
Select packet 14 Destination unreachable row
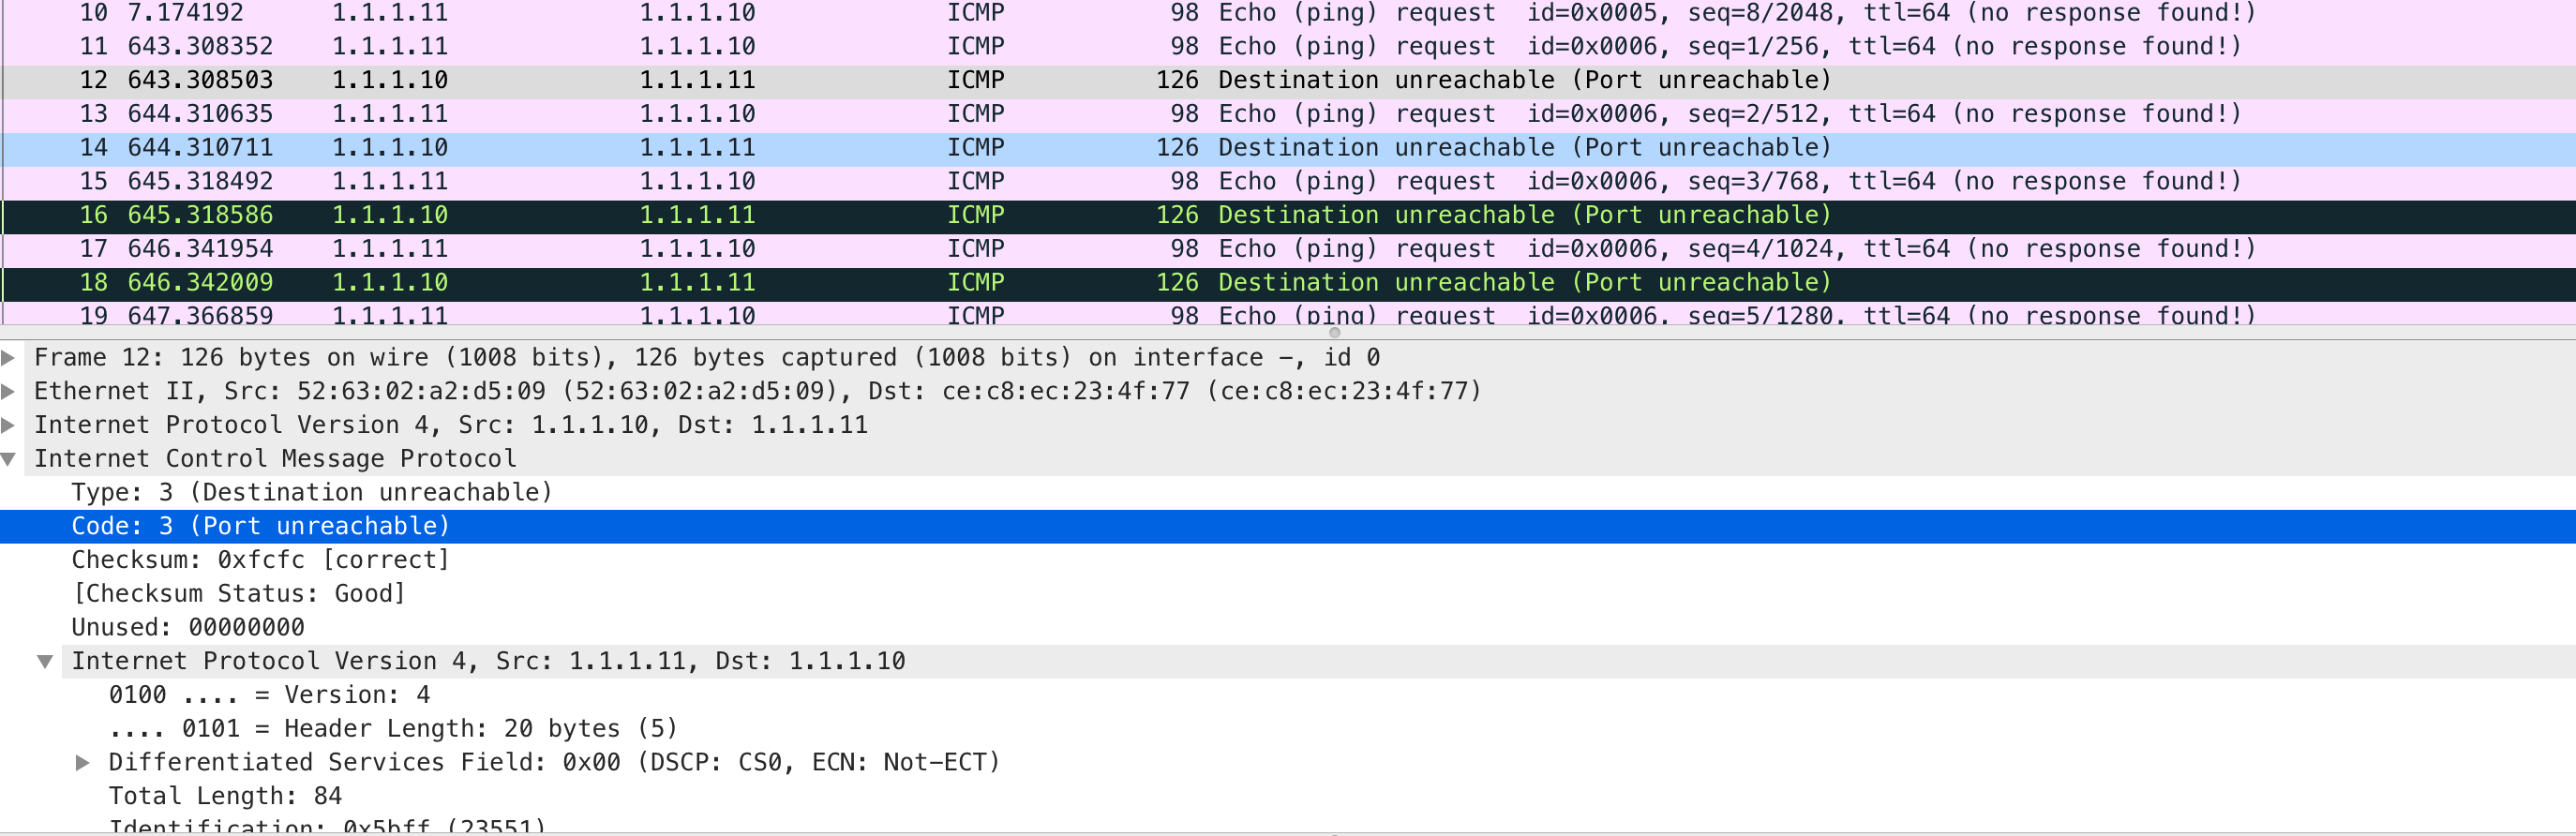tap(1288, 148)
